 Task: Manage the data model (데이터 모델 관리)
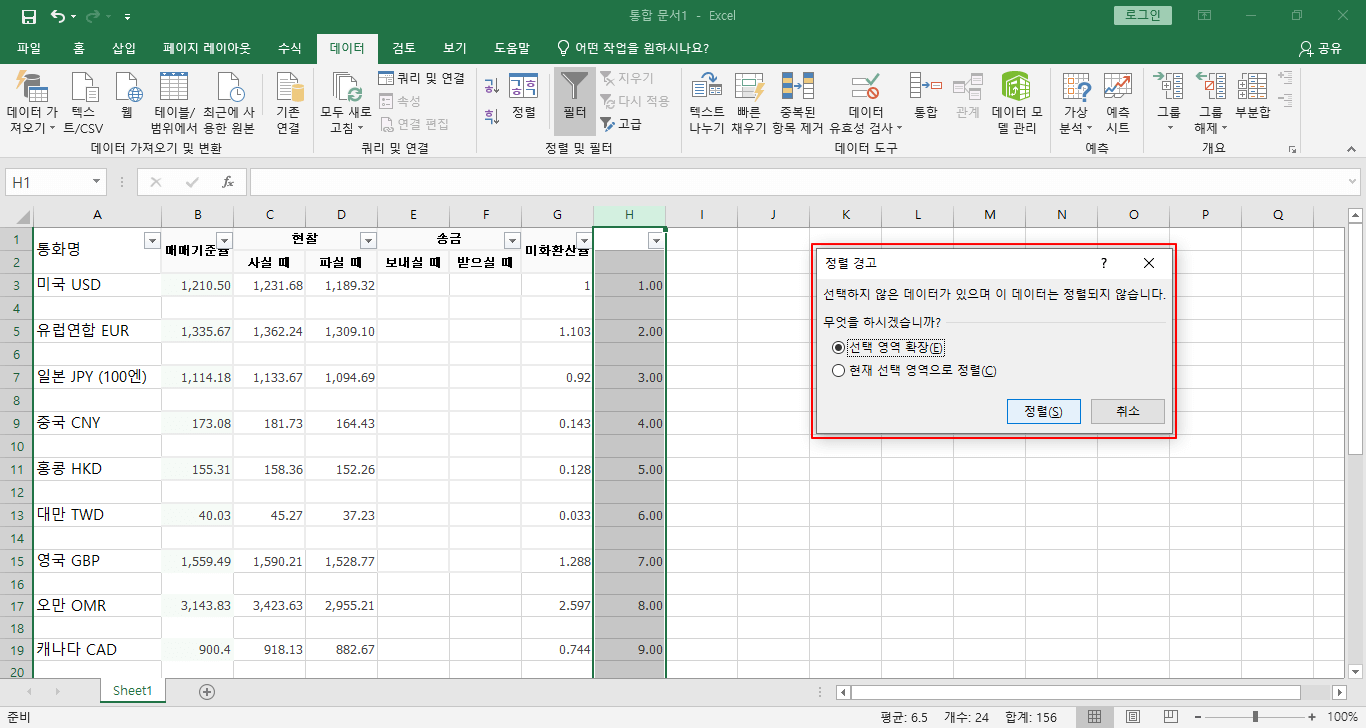coord(1016,103)
